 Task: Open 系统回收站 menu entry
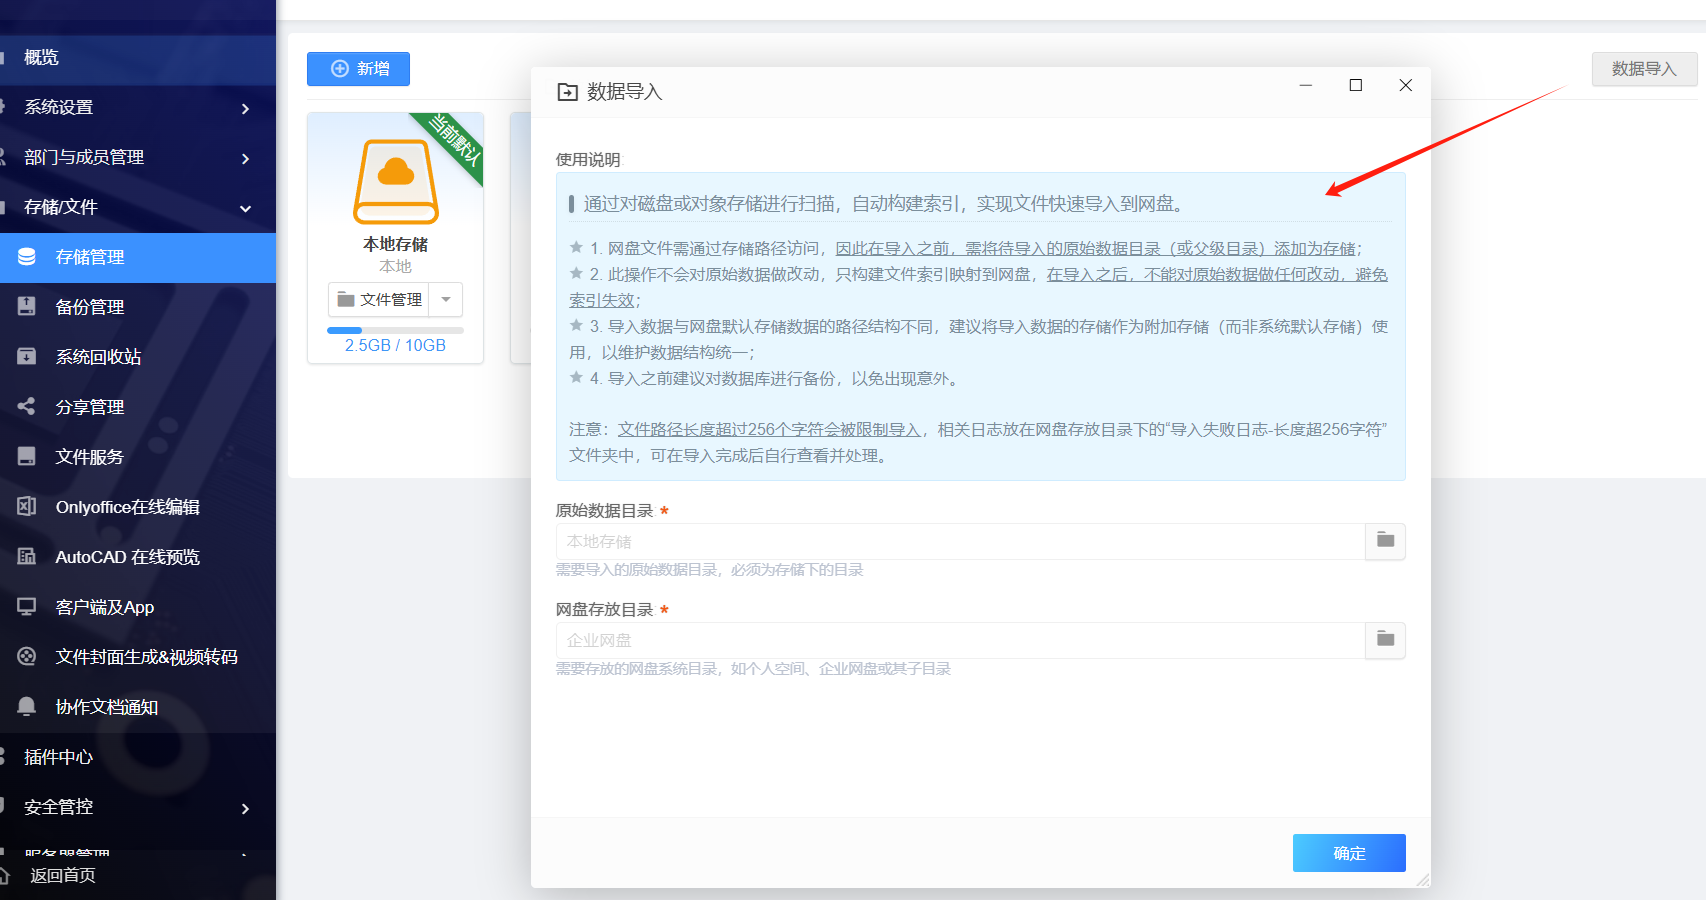point(138,357)
